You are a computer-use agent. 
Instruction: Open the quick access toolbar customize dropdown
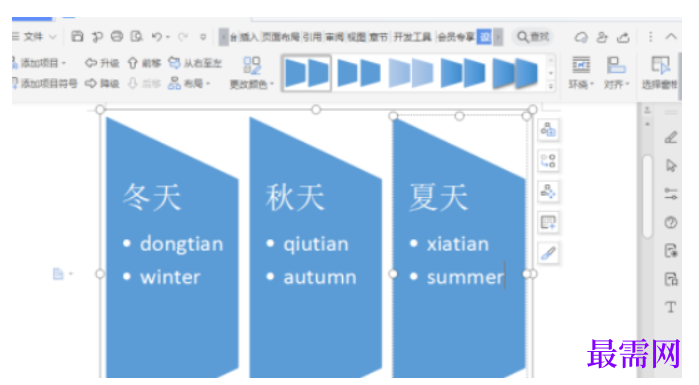203,37
